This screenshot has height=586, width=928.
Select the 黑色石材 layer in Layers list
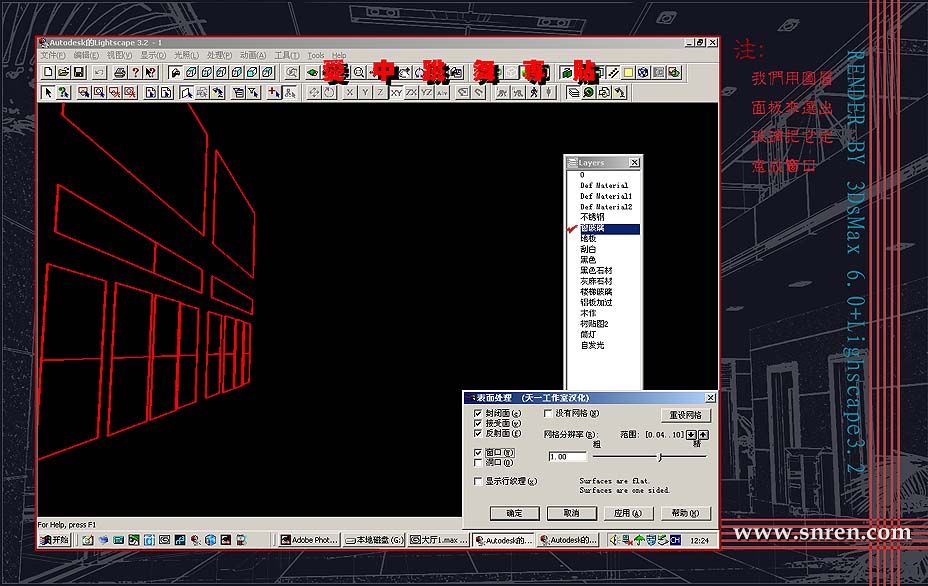click(x=596, y=271)
